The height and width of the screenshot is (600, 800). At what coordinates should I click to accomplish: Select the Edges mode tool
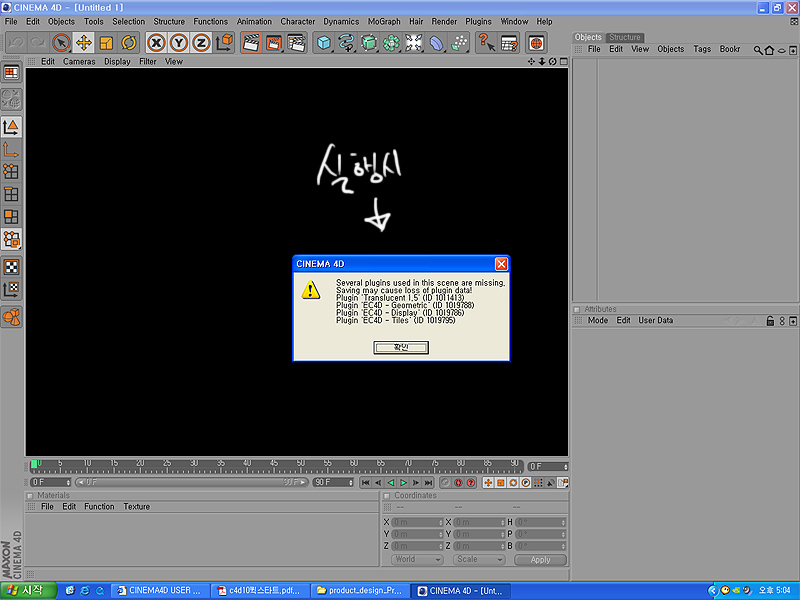click(x=11, y=194)
